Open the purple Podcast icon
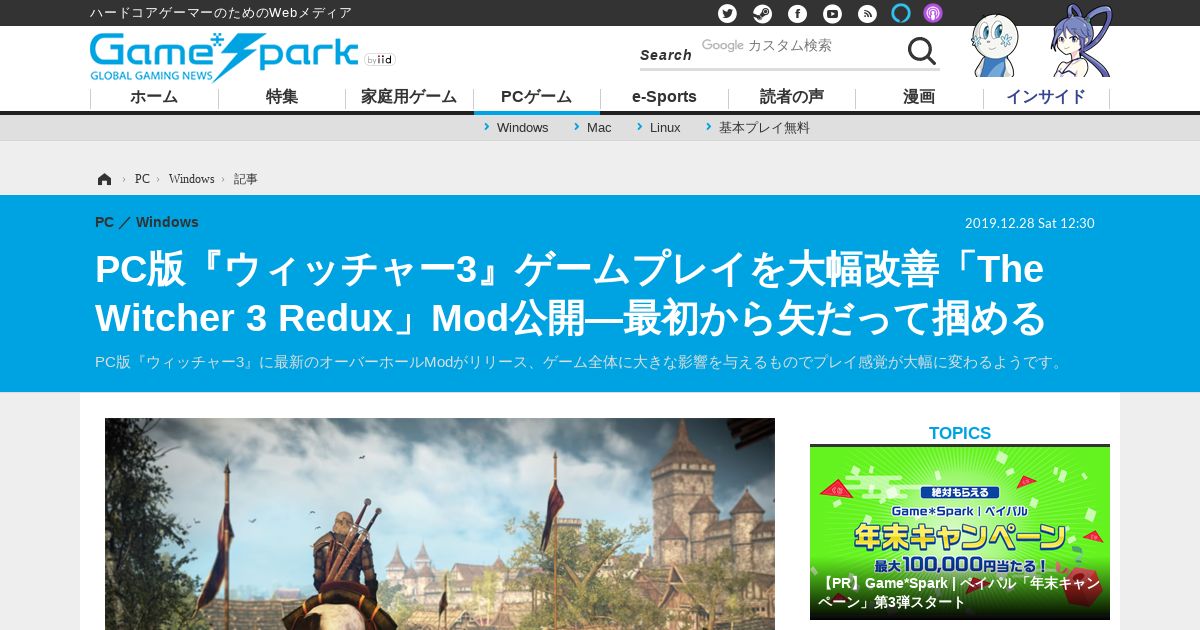The width and height of the screenshot is (1200, 630). (933, 13)
